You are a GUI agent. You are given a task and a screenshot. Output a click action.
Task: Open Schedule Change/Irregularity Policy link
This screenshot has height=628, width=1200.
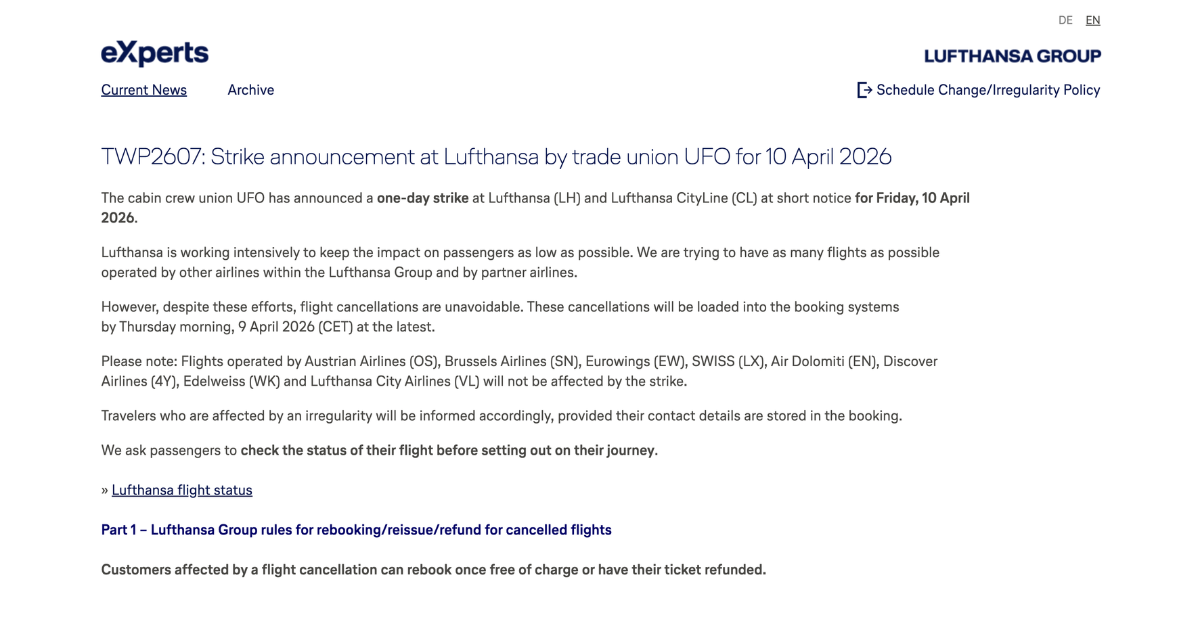tap(988, 90)
